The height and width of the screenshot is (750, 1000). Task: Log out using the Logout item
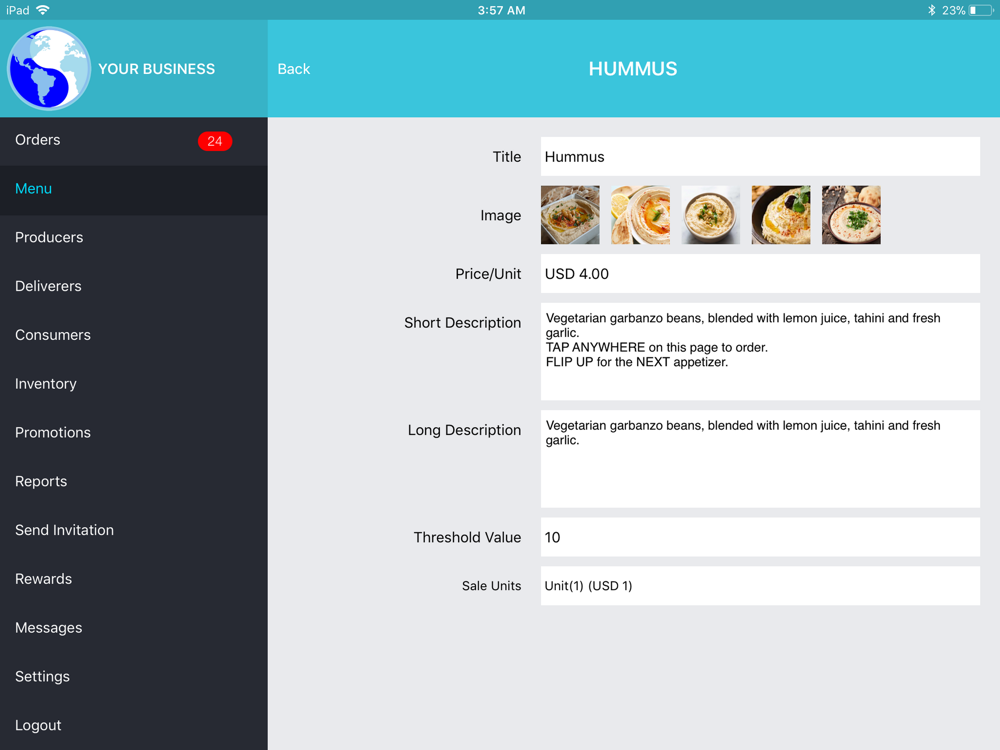134,725
